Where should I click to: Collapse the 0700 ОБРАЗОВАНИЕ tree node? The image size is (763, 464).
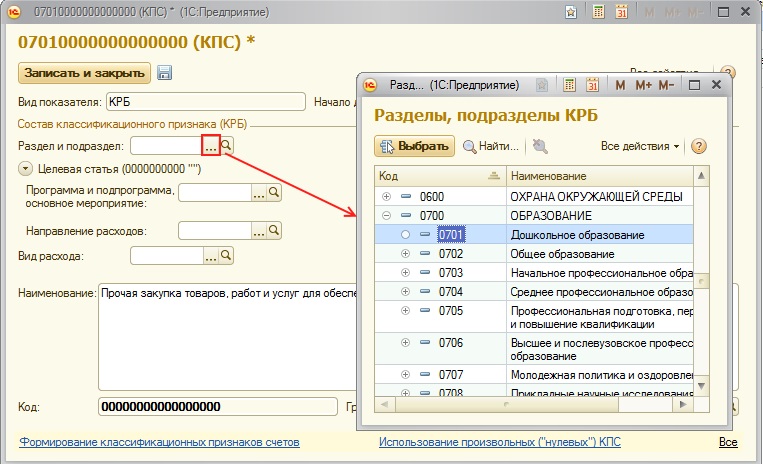[x=386, y=215]
